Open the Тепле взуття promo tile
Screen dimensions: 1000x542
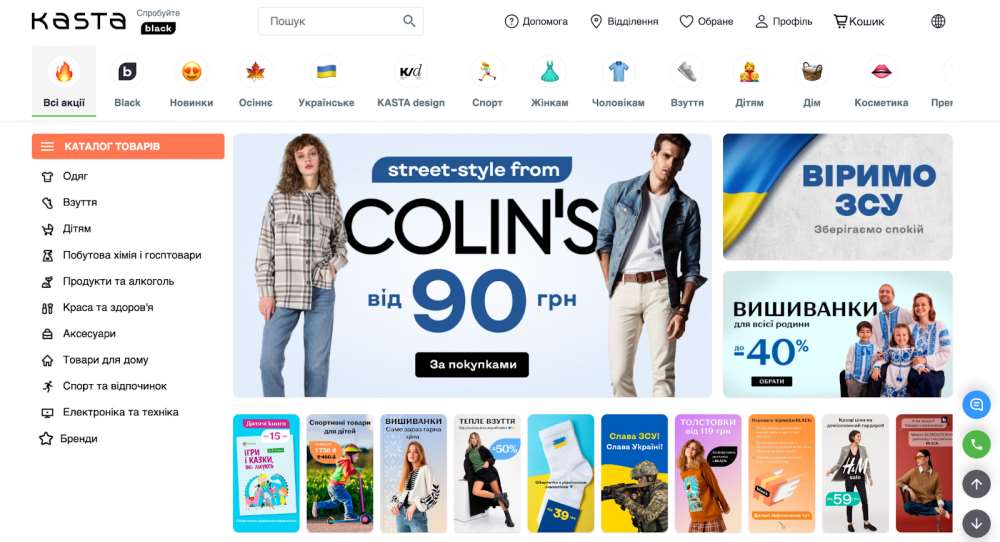tap(487, 473)
